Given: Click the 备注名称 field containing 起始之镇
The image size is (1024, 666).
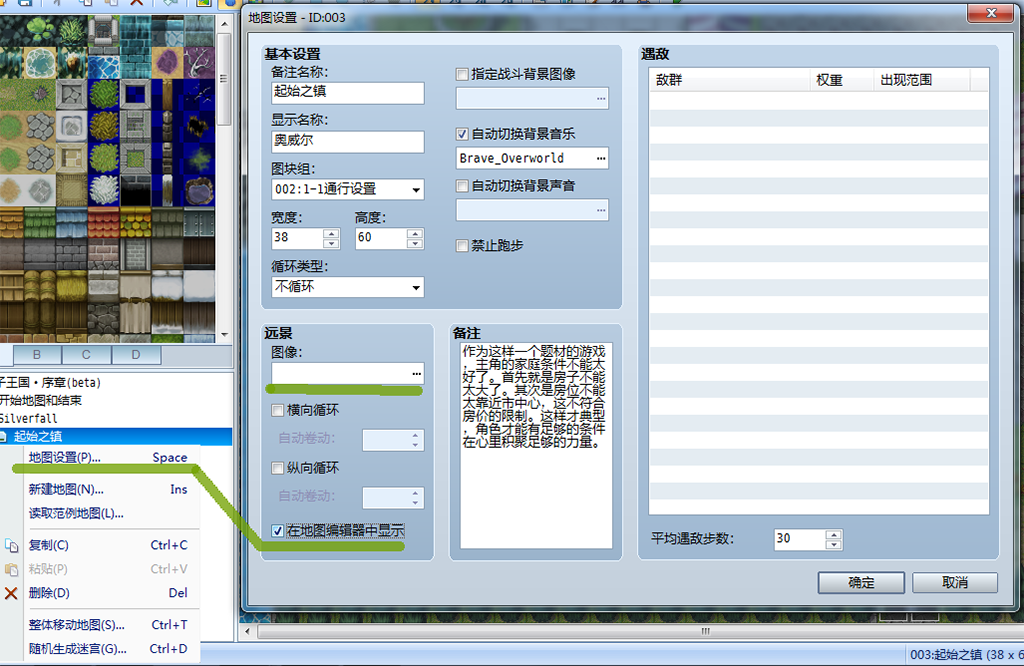Looking at the screenshot, I should click(x=347, y=93).
